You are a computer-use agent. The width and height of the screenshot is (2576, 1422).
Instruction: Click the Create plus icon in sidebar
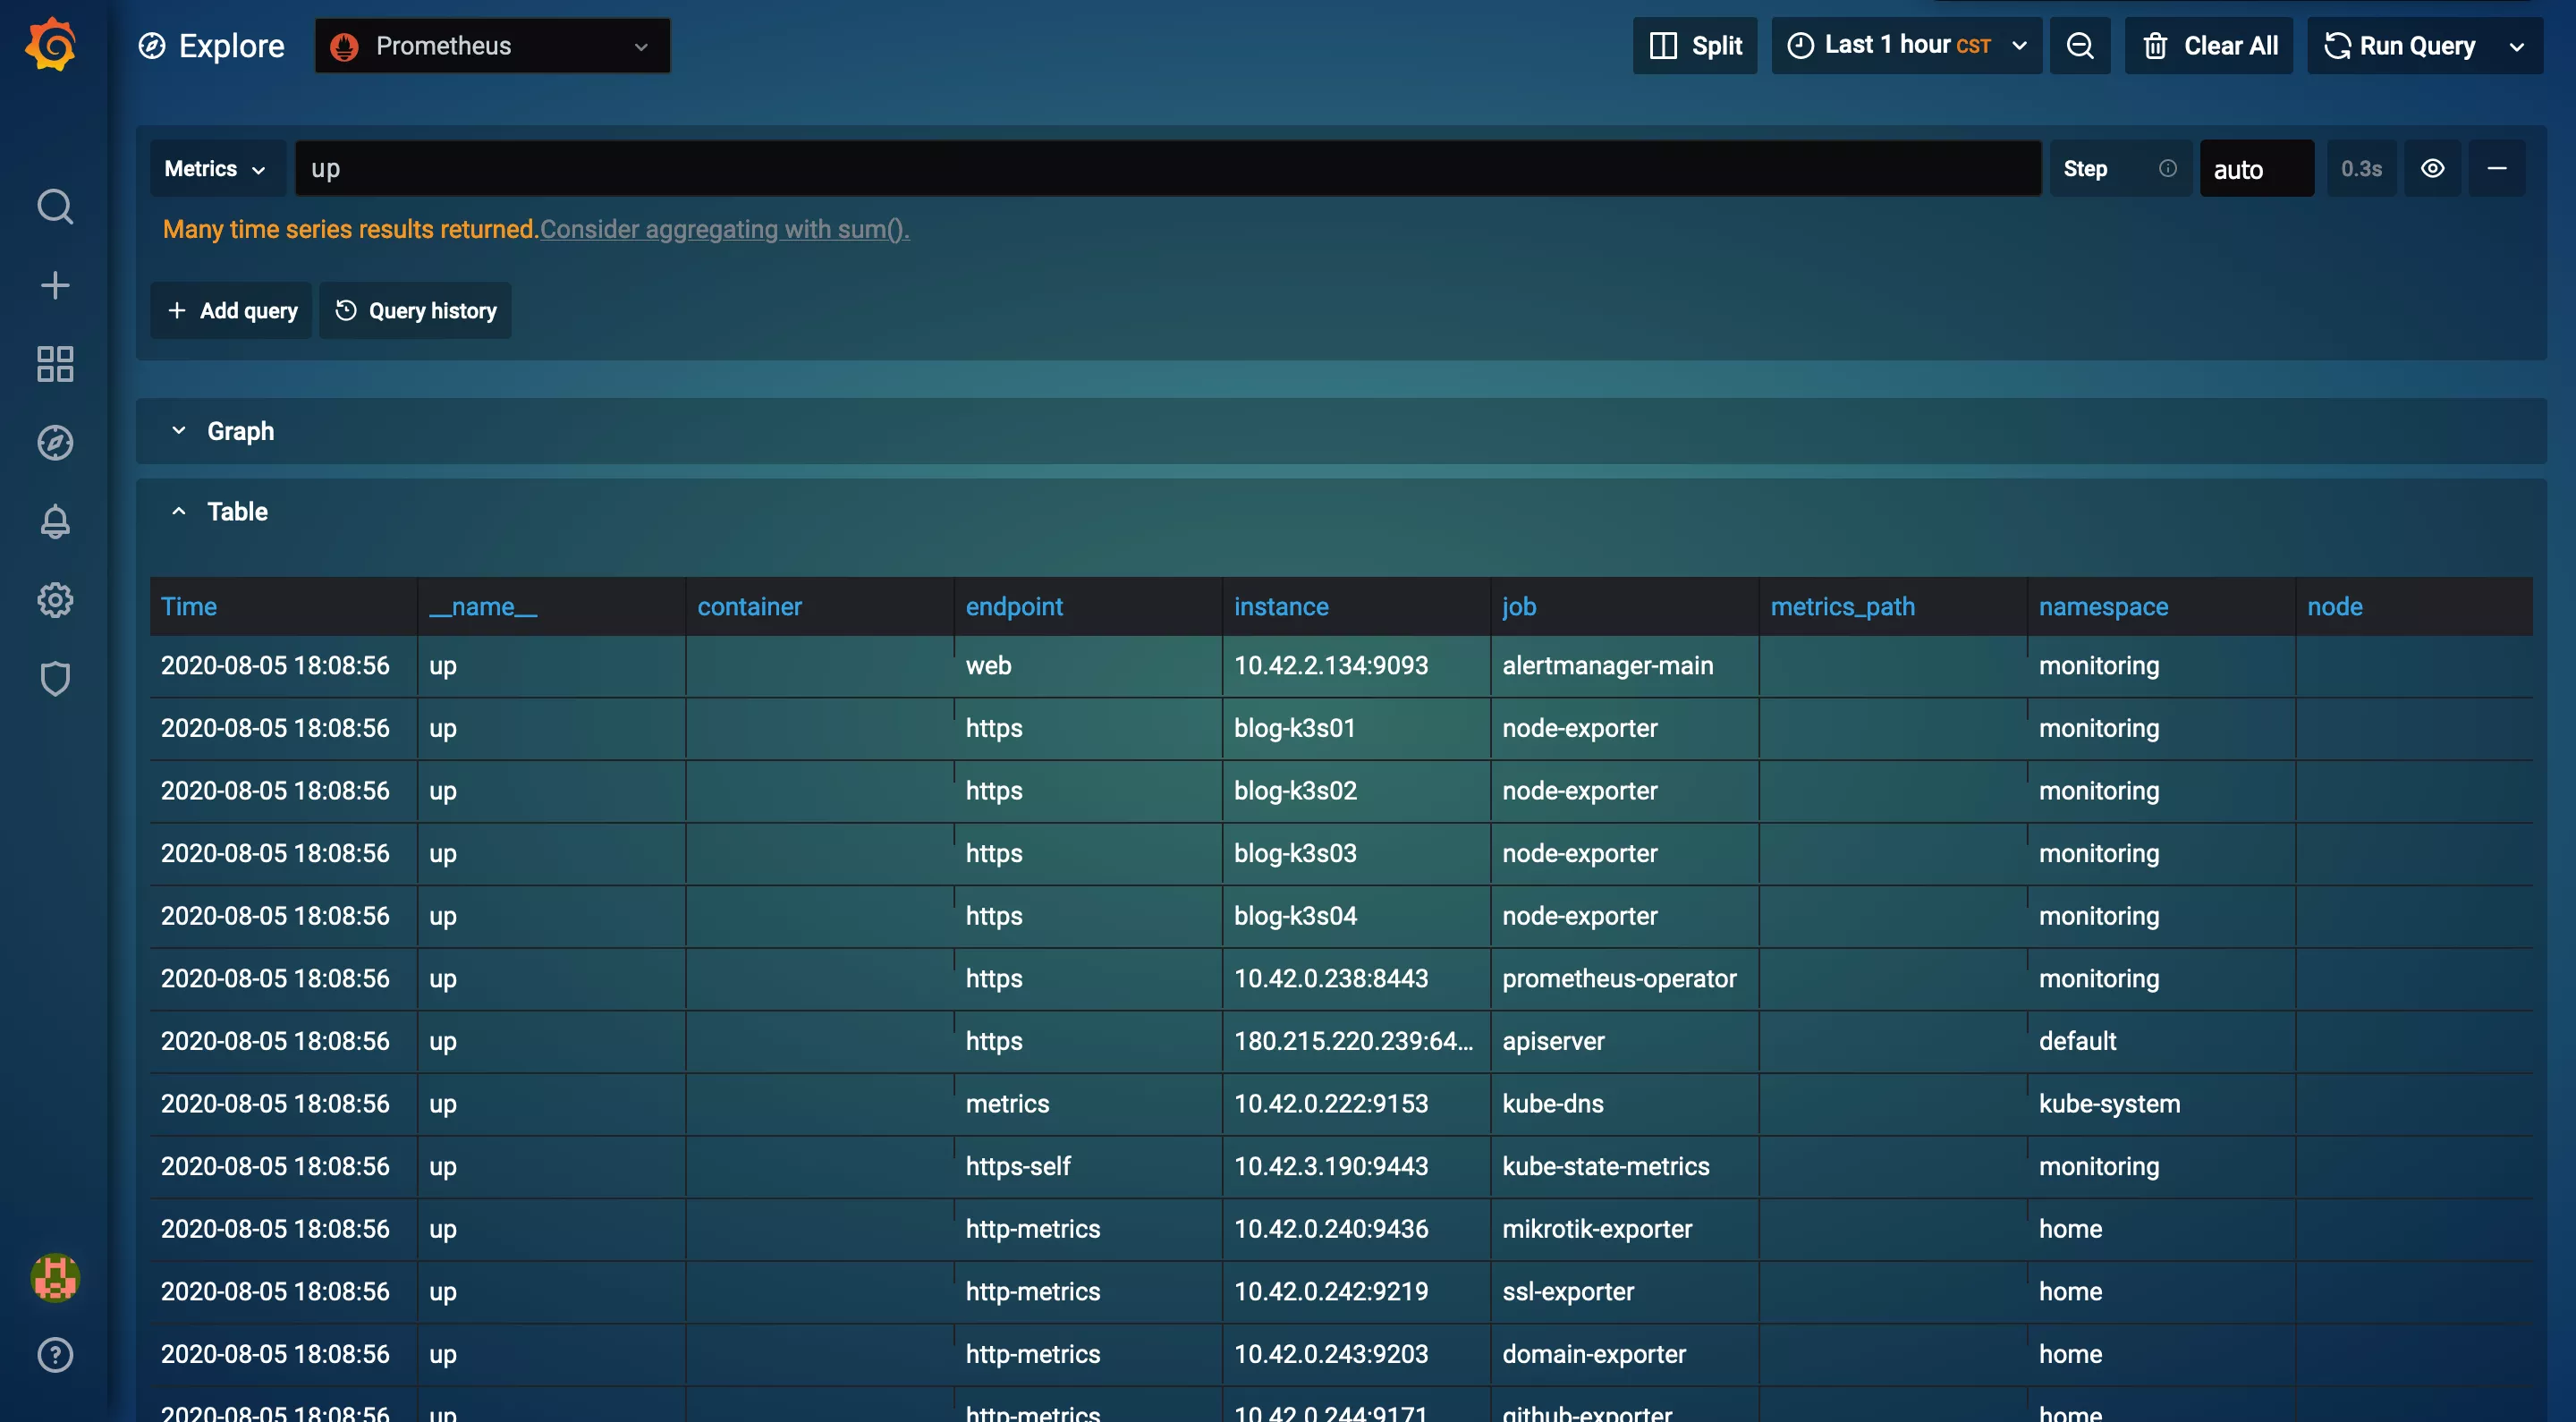point(55,286)
